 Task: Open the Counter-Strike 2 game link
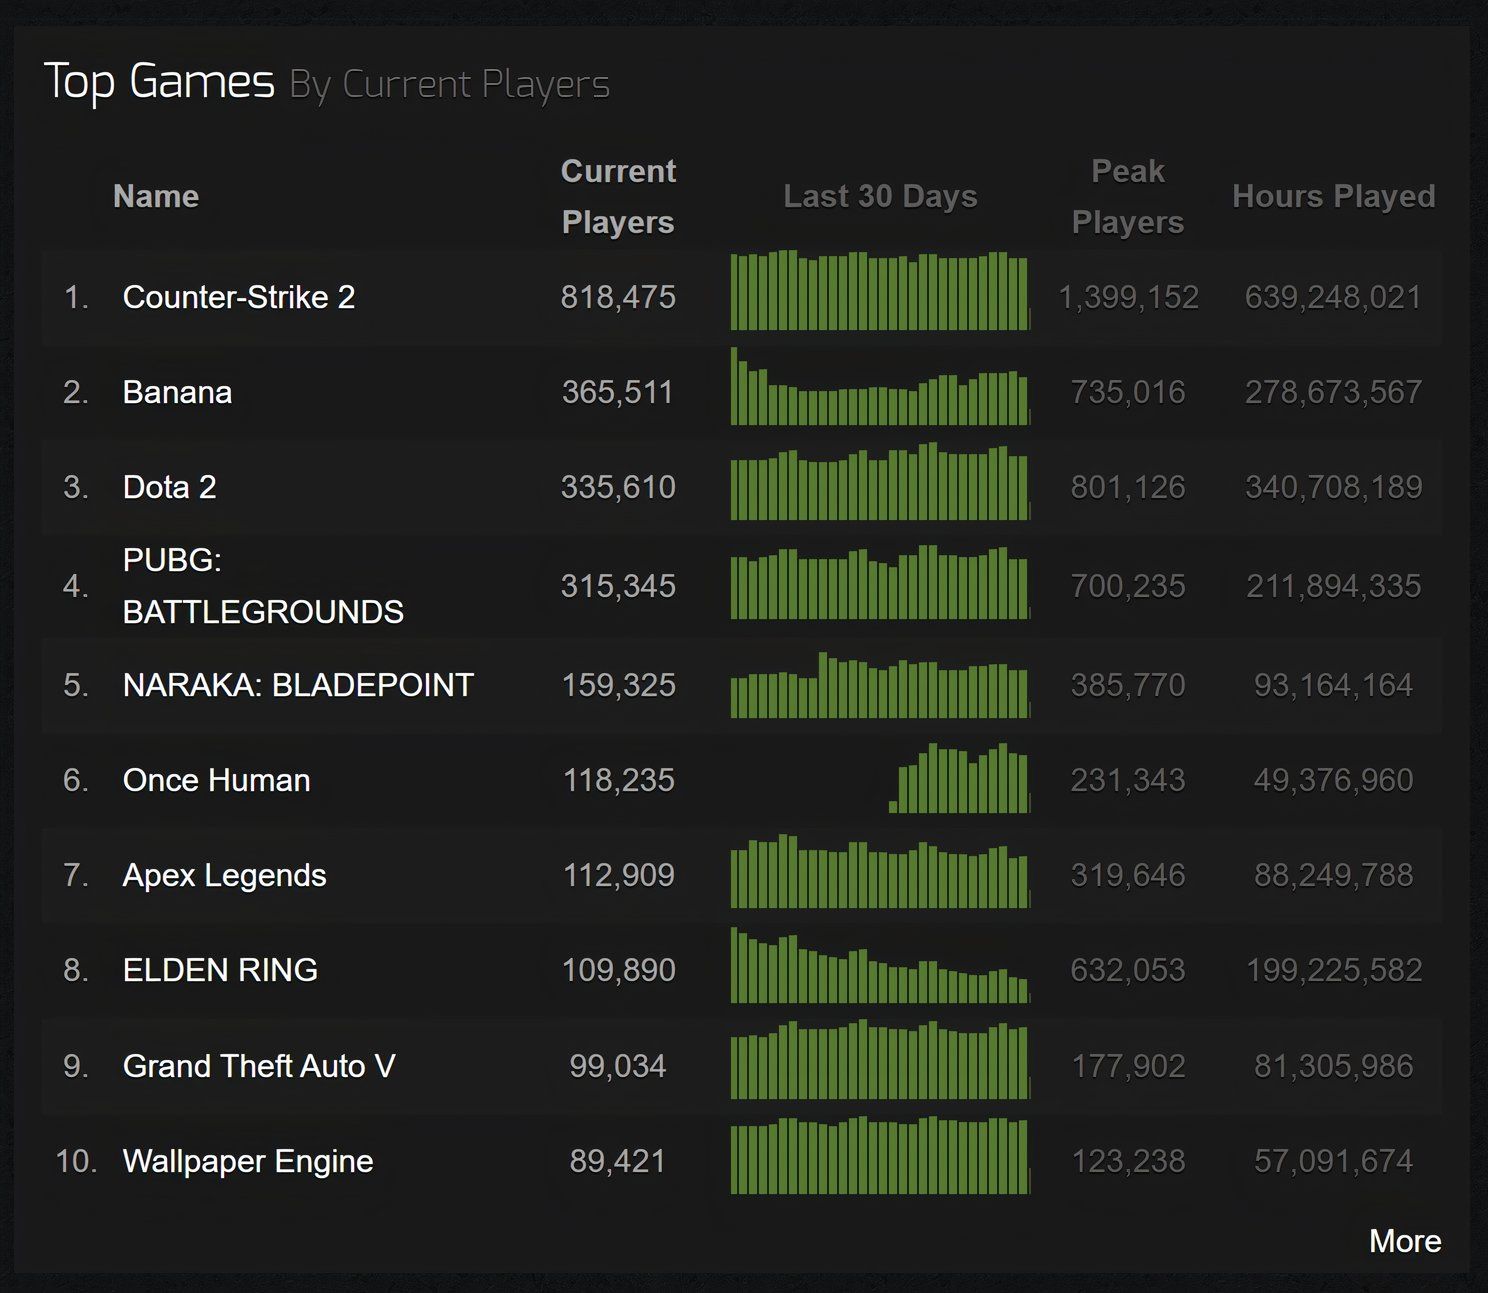coord(238,297)
